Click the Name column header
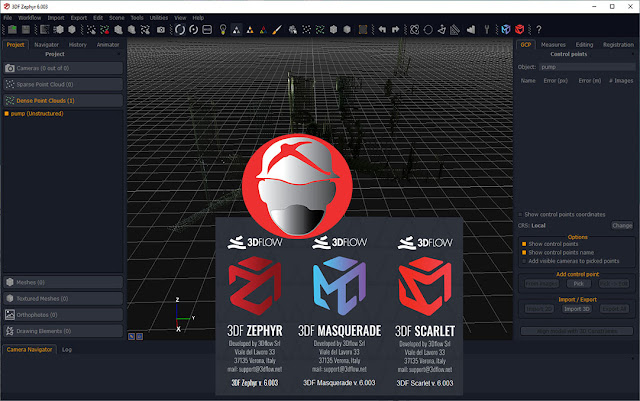Screen dimensions: 640x401 coord(528,81)
